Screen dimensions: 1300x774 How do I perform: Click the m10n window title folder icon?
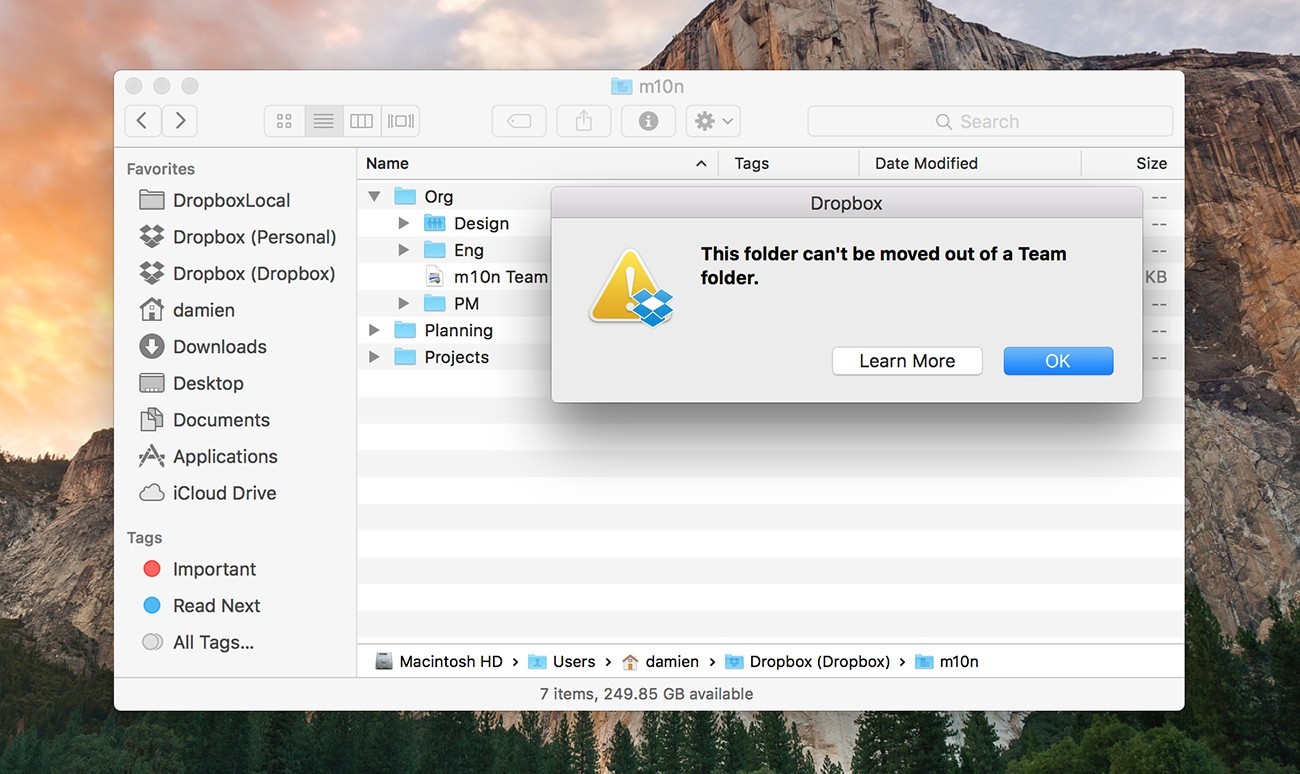tap(621, 87)
